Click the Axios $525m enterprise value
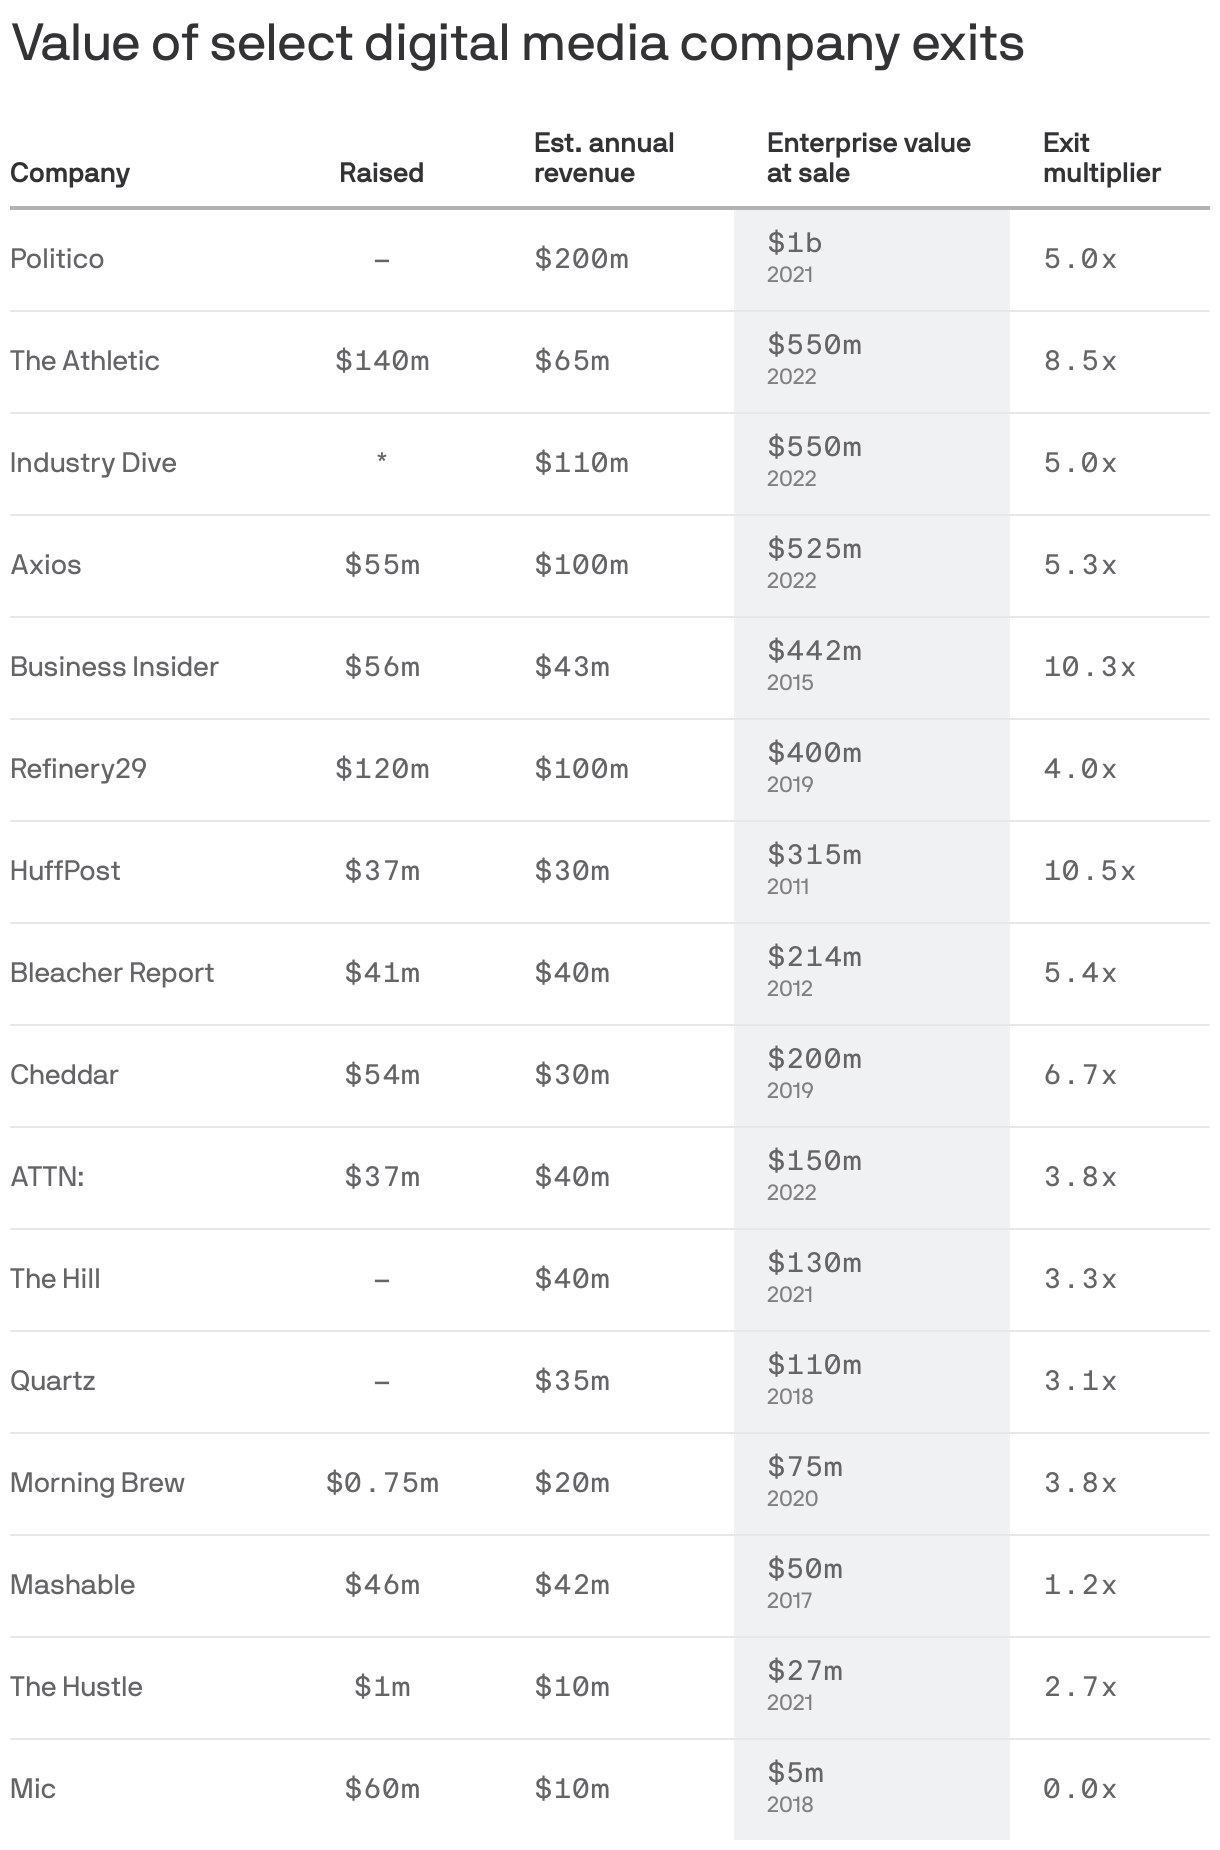Image resolution: width=1220 pixels, height=1850 pixels. tap(814, 548)
